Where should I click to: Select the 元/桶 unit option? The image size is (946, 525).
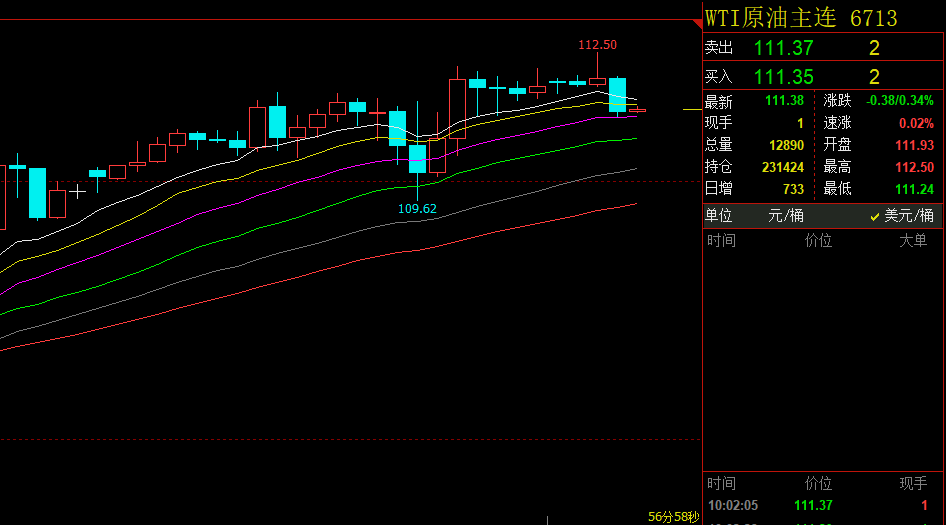(x=786, y=216)
